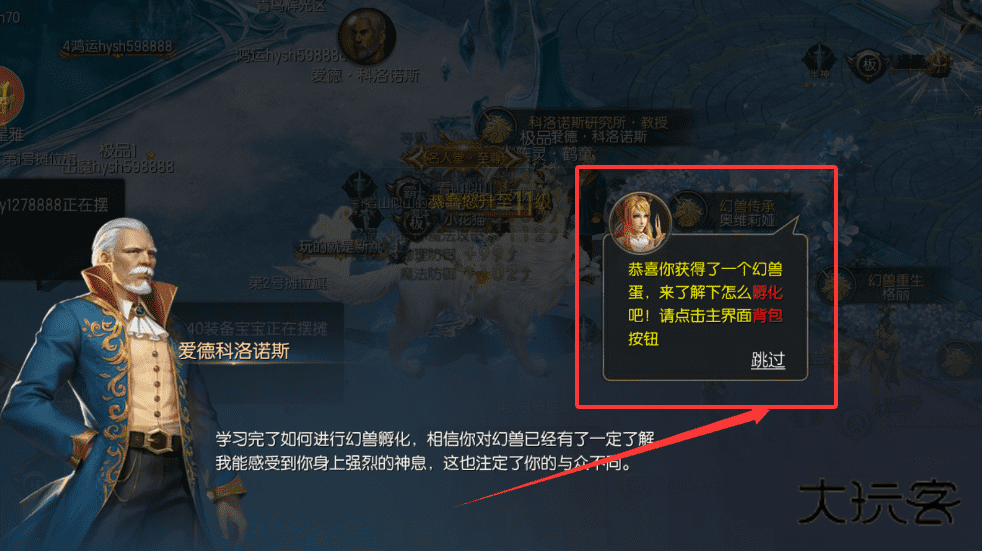Select the 幻兽重生 格丽 NPC icon
982x551 pixels.
coord(837,286)
